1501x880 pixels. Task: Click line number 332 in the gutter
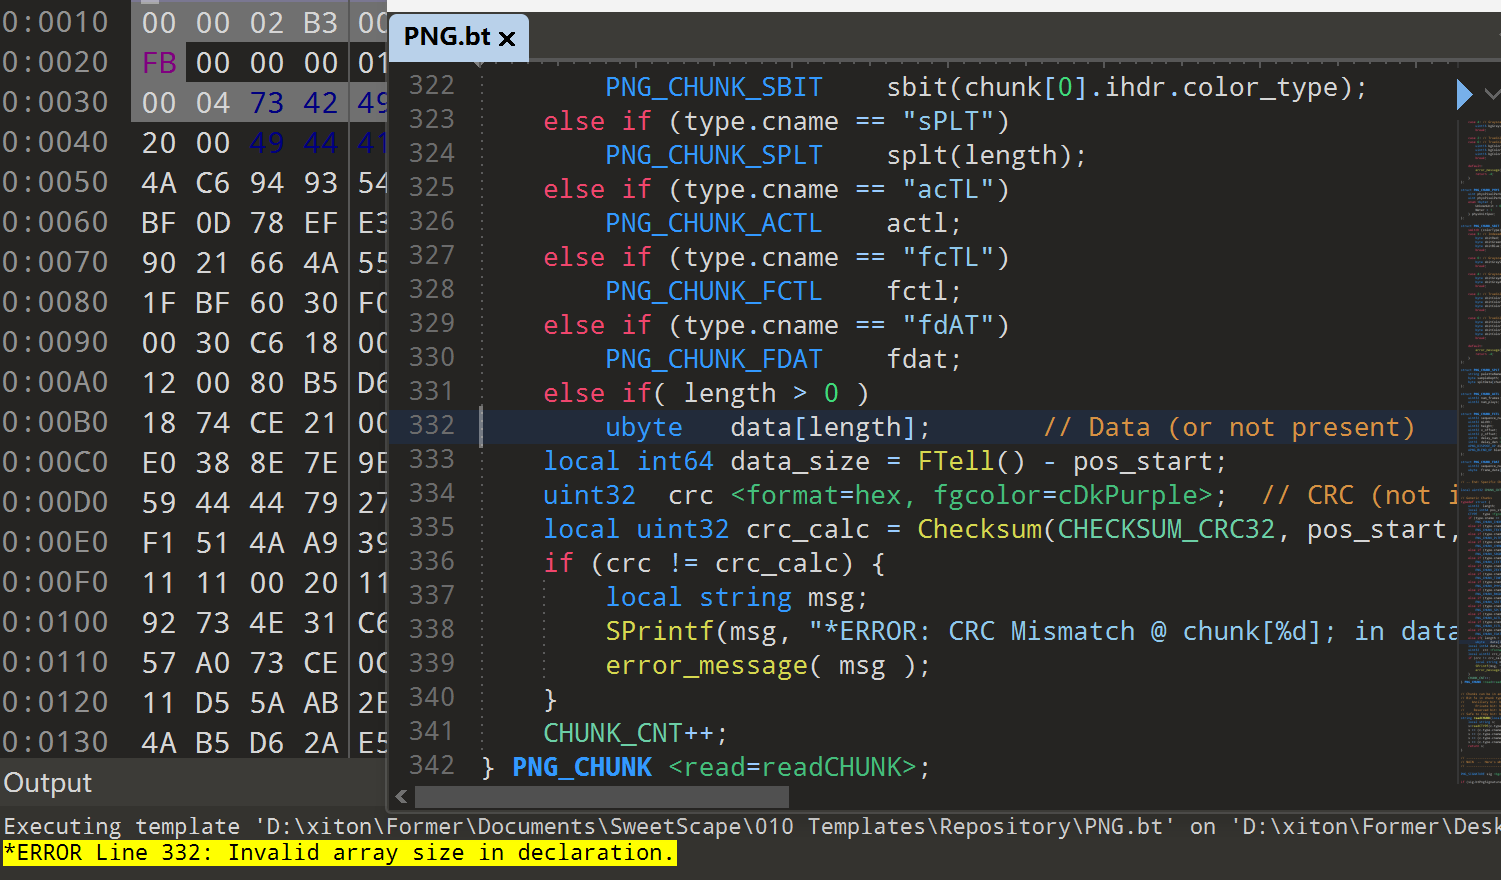pyautogui.click(x=431, y=426)
